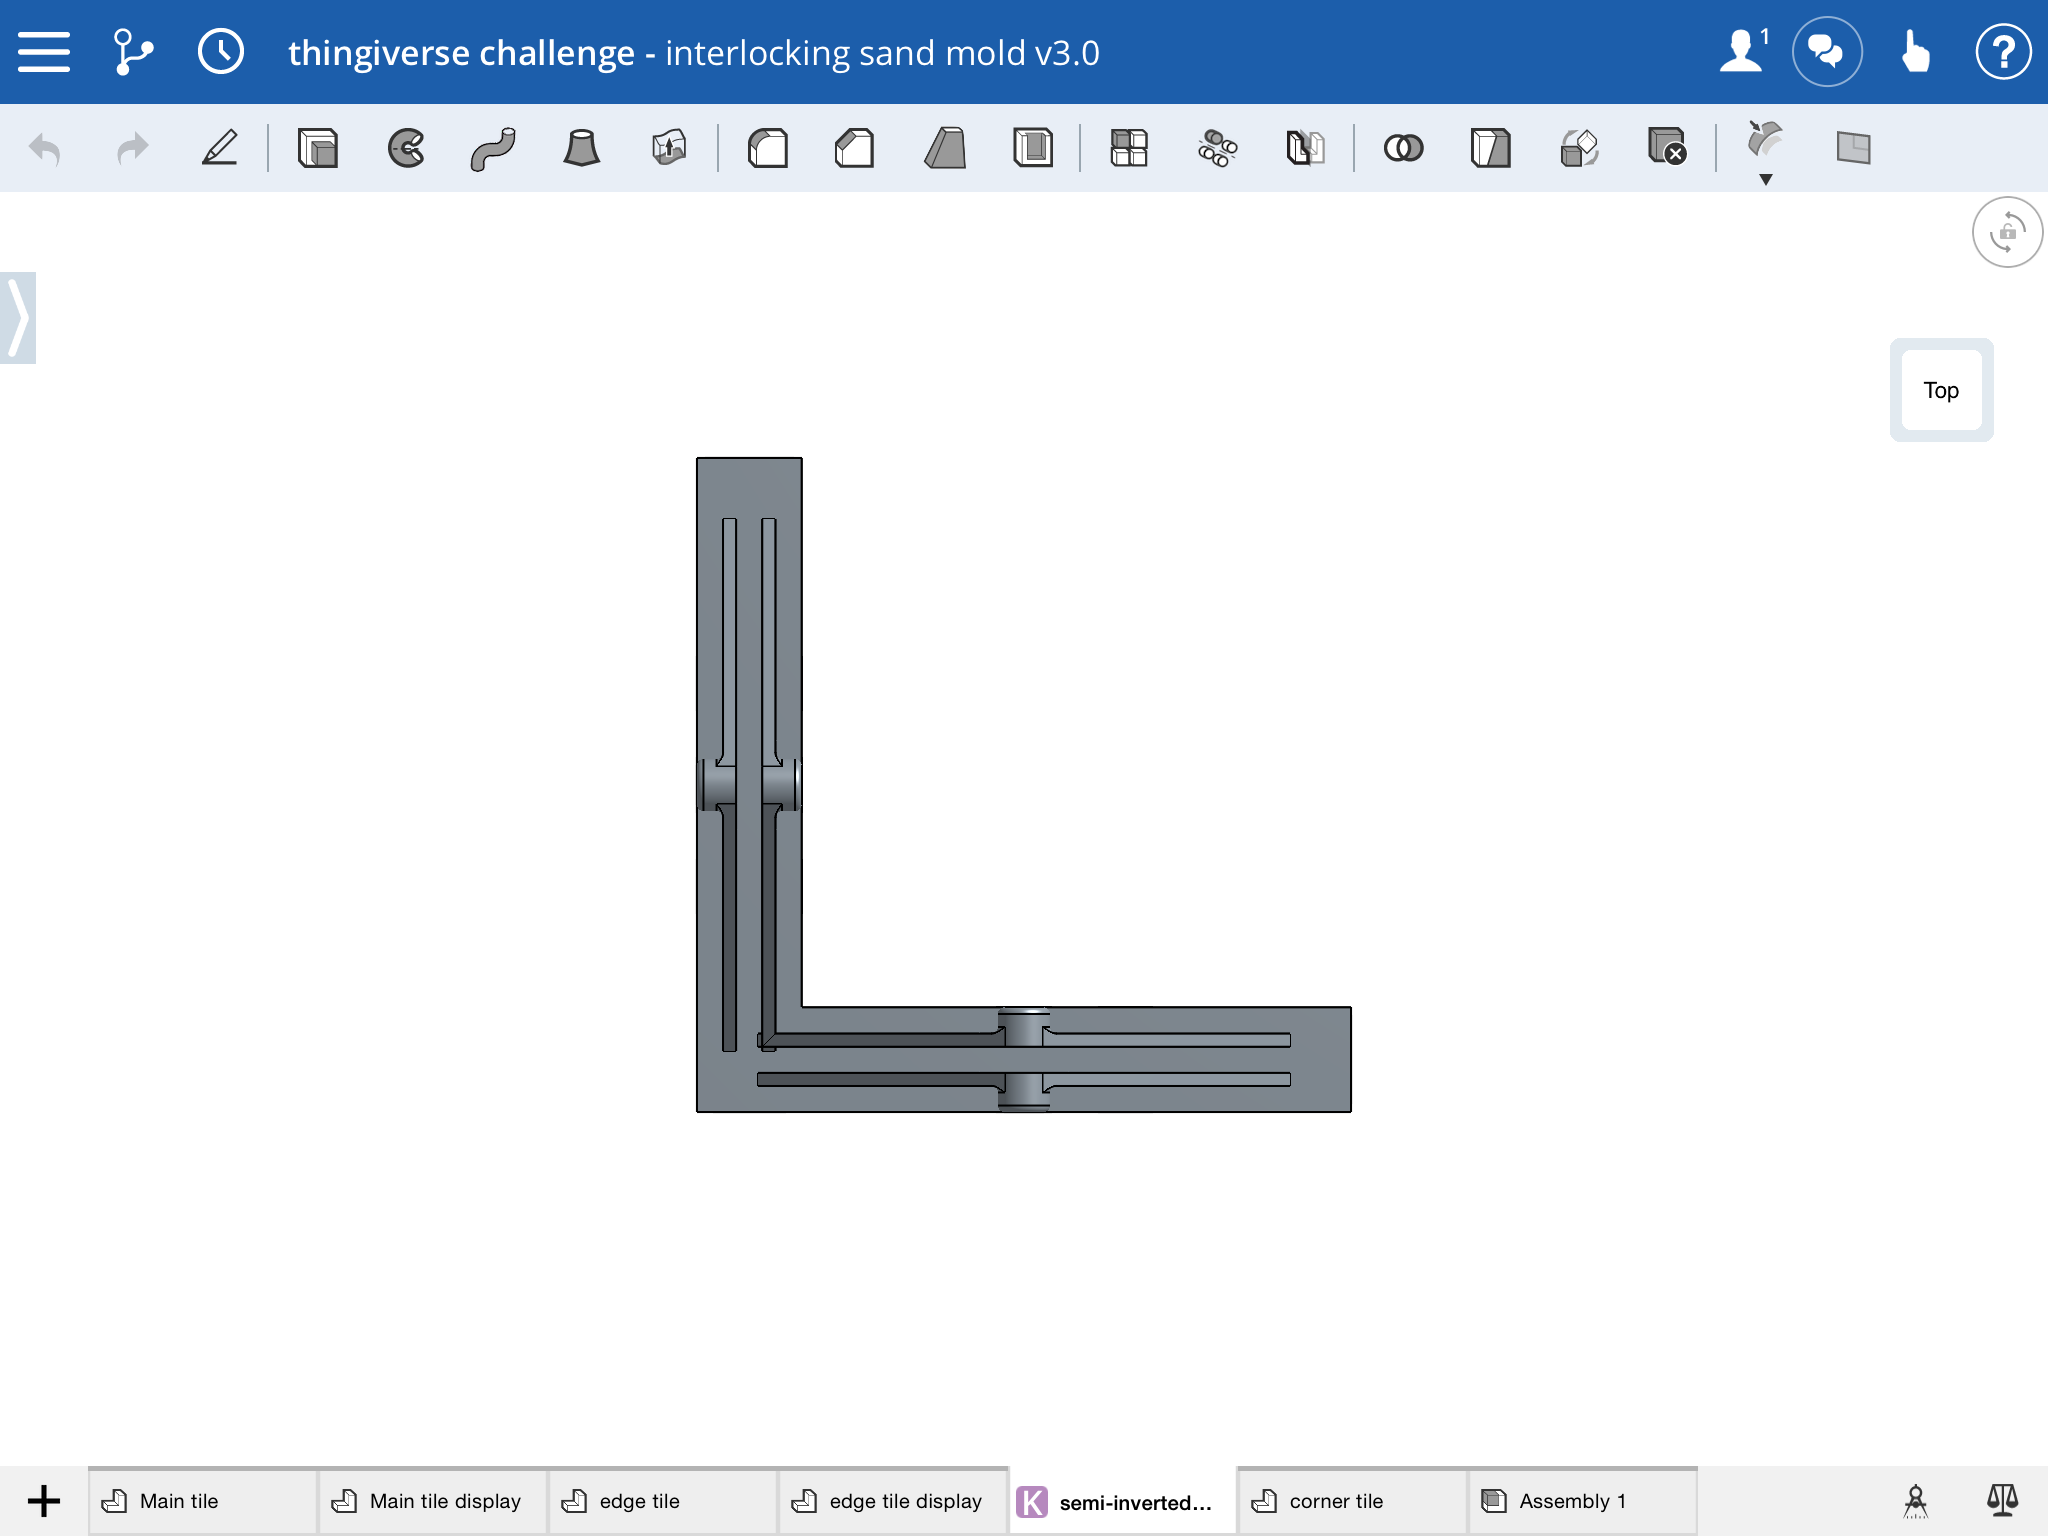Select the Extrude tool
The image size is (2048, 1536).
[318, 148]
